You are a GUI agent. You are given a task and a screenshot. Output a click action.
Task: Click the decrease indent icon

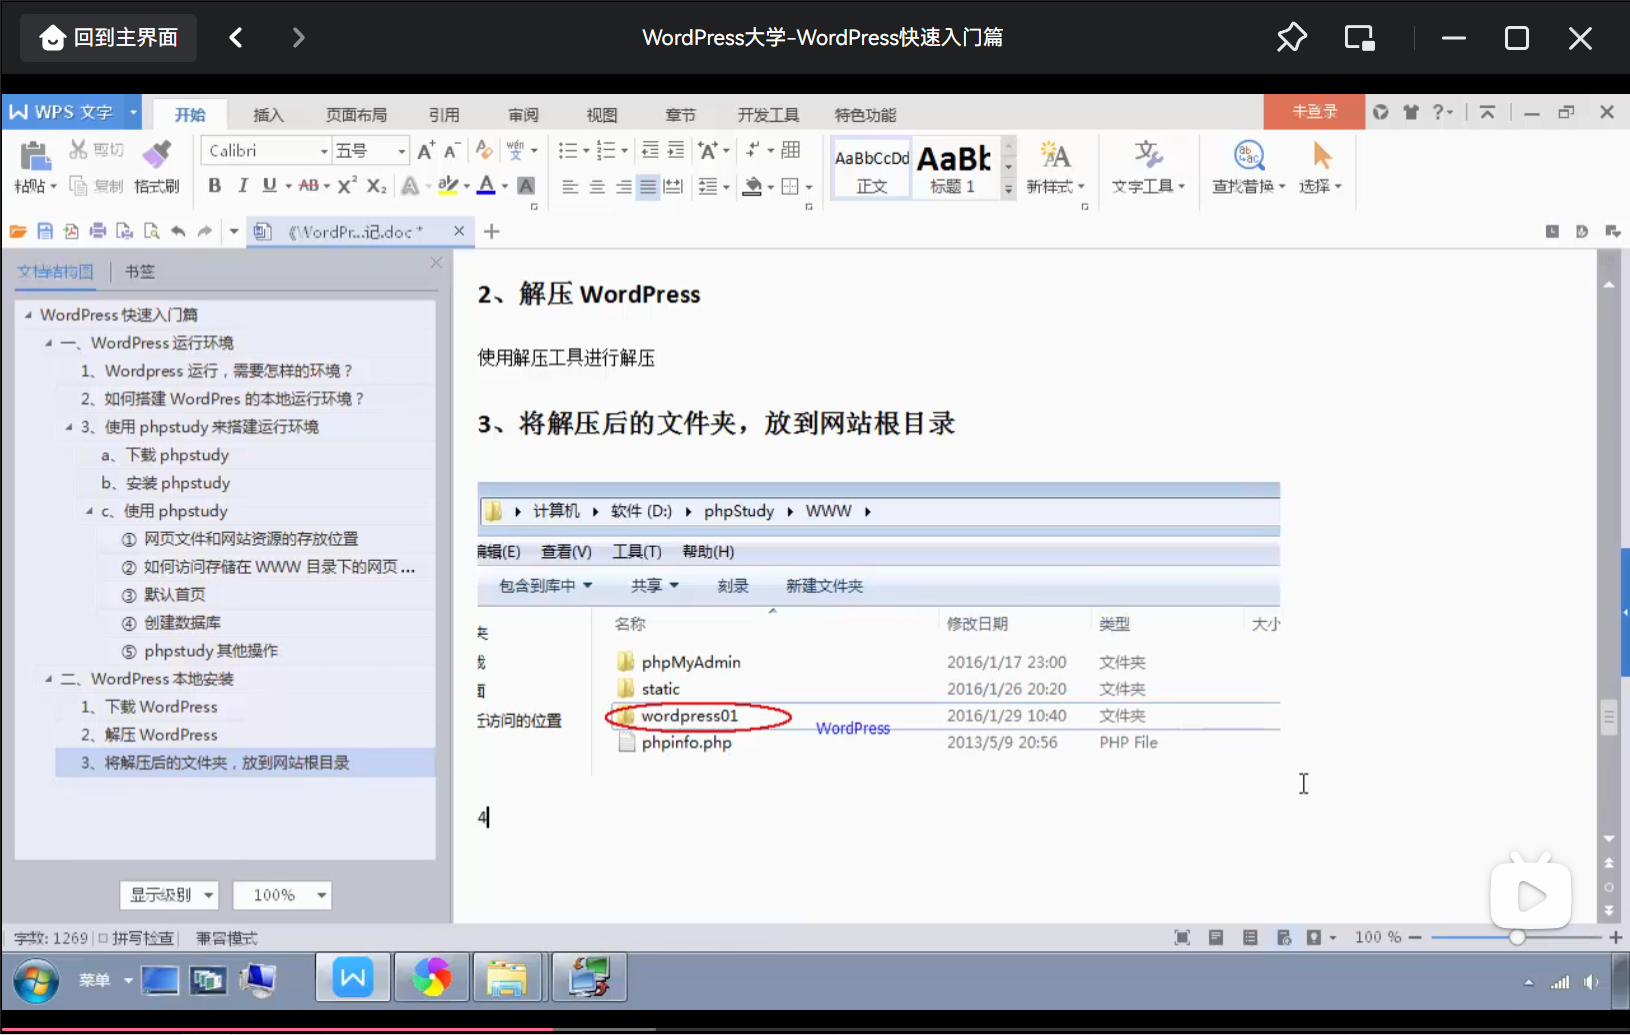pyautogui.click(x=650, y=150)
